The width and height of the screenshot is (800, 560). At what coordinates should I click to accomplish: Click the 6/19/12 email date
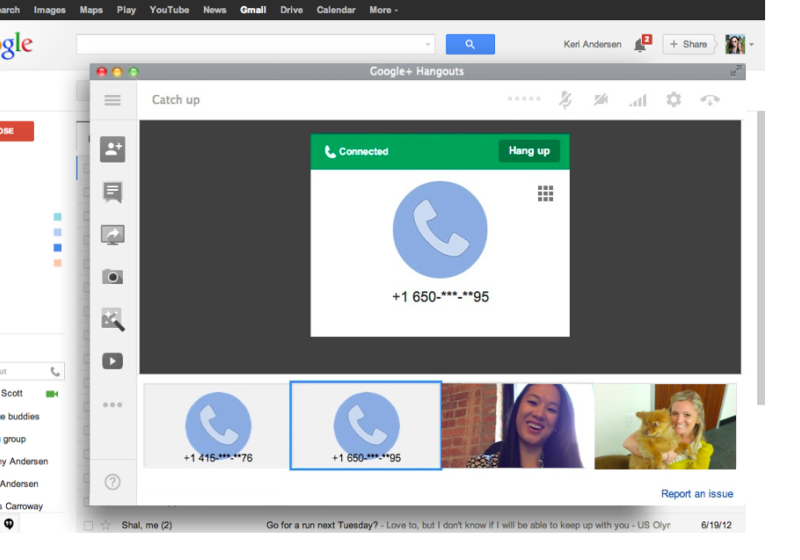[716, 525]
